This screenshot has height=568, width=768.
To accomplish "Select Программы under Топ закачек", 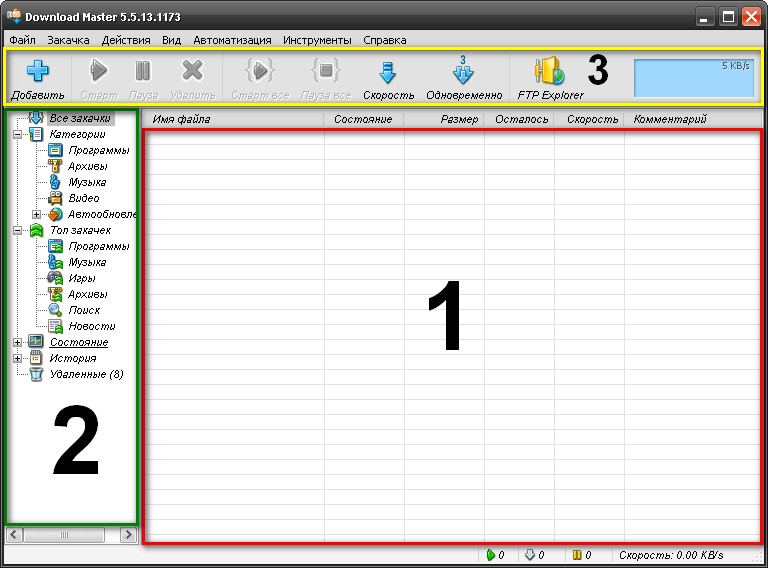I will [x=99, y=246].
